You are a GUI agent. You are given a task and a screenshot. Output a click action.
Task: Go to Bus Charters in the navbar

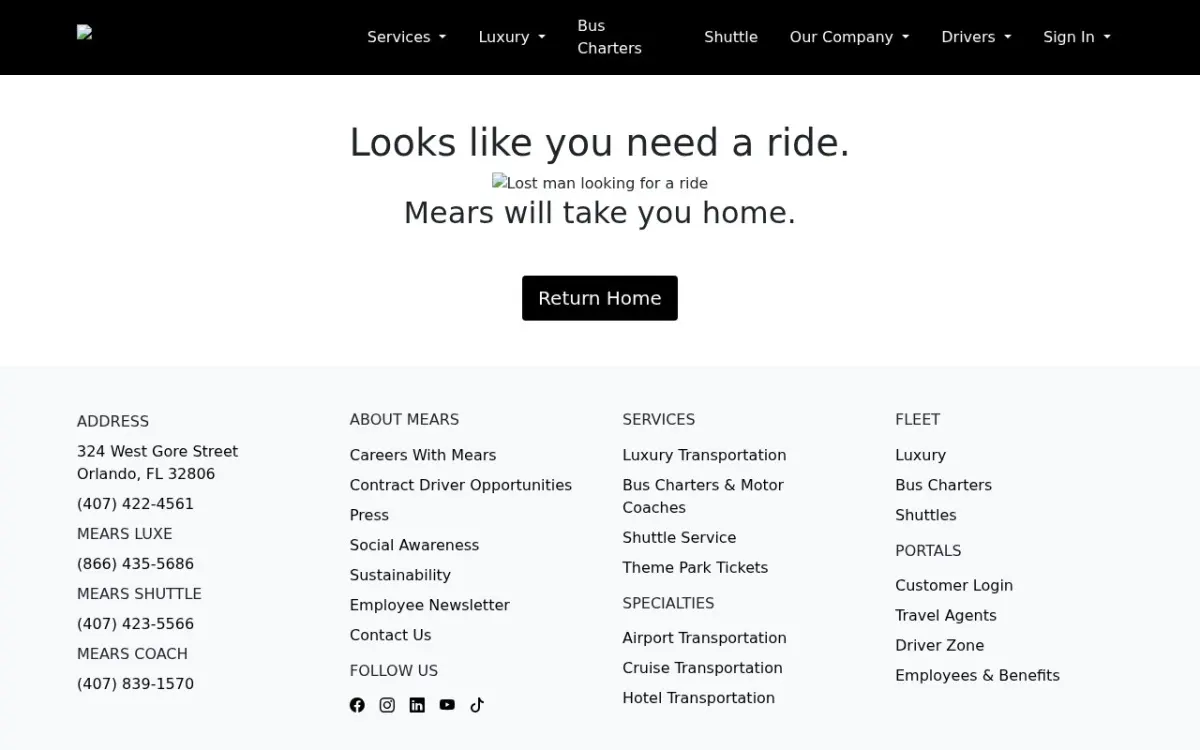610,37
